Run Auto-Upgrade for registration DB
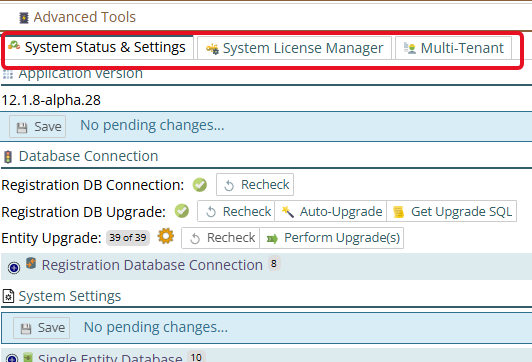This screenshot has width=532, height=362. pos(330,211)
